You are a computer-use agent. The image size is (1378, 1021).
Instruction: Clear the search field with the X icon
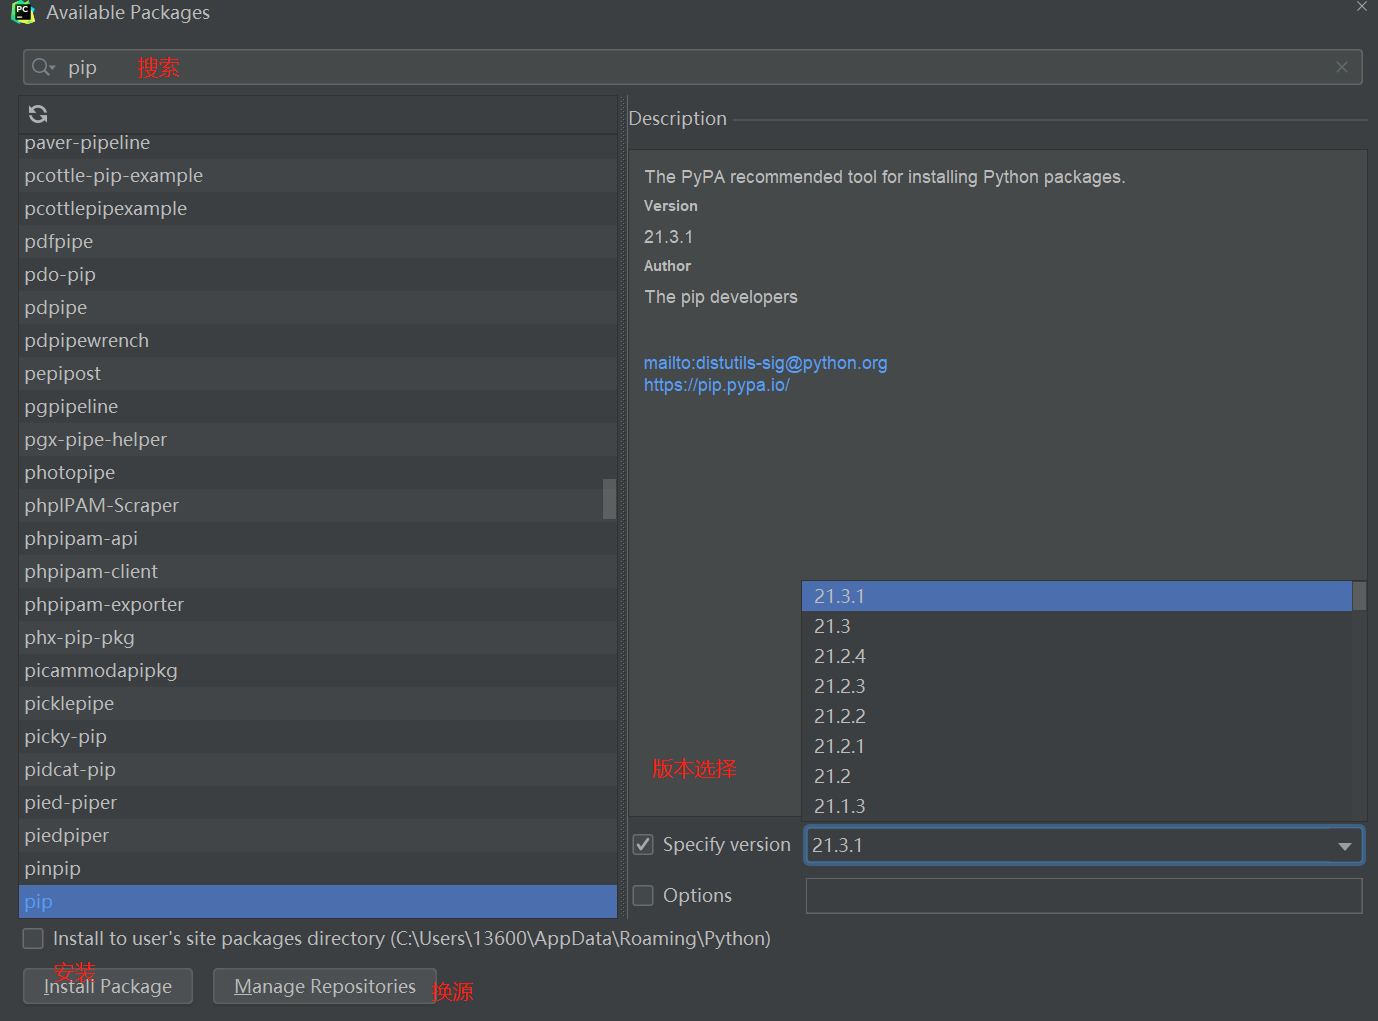coord(1342,67)
